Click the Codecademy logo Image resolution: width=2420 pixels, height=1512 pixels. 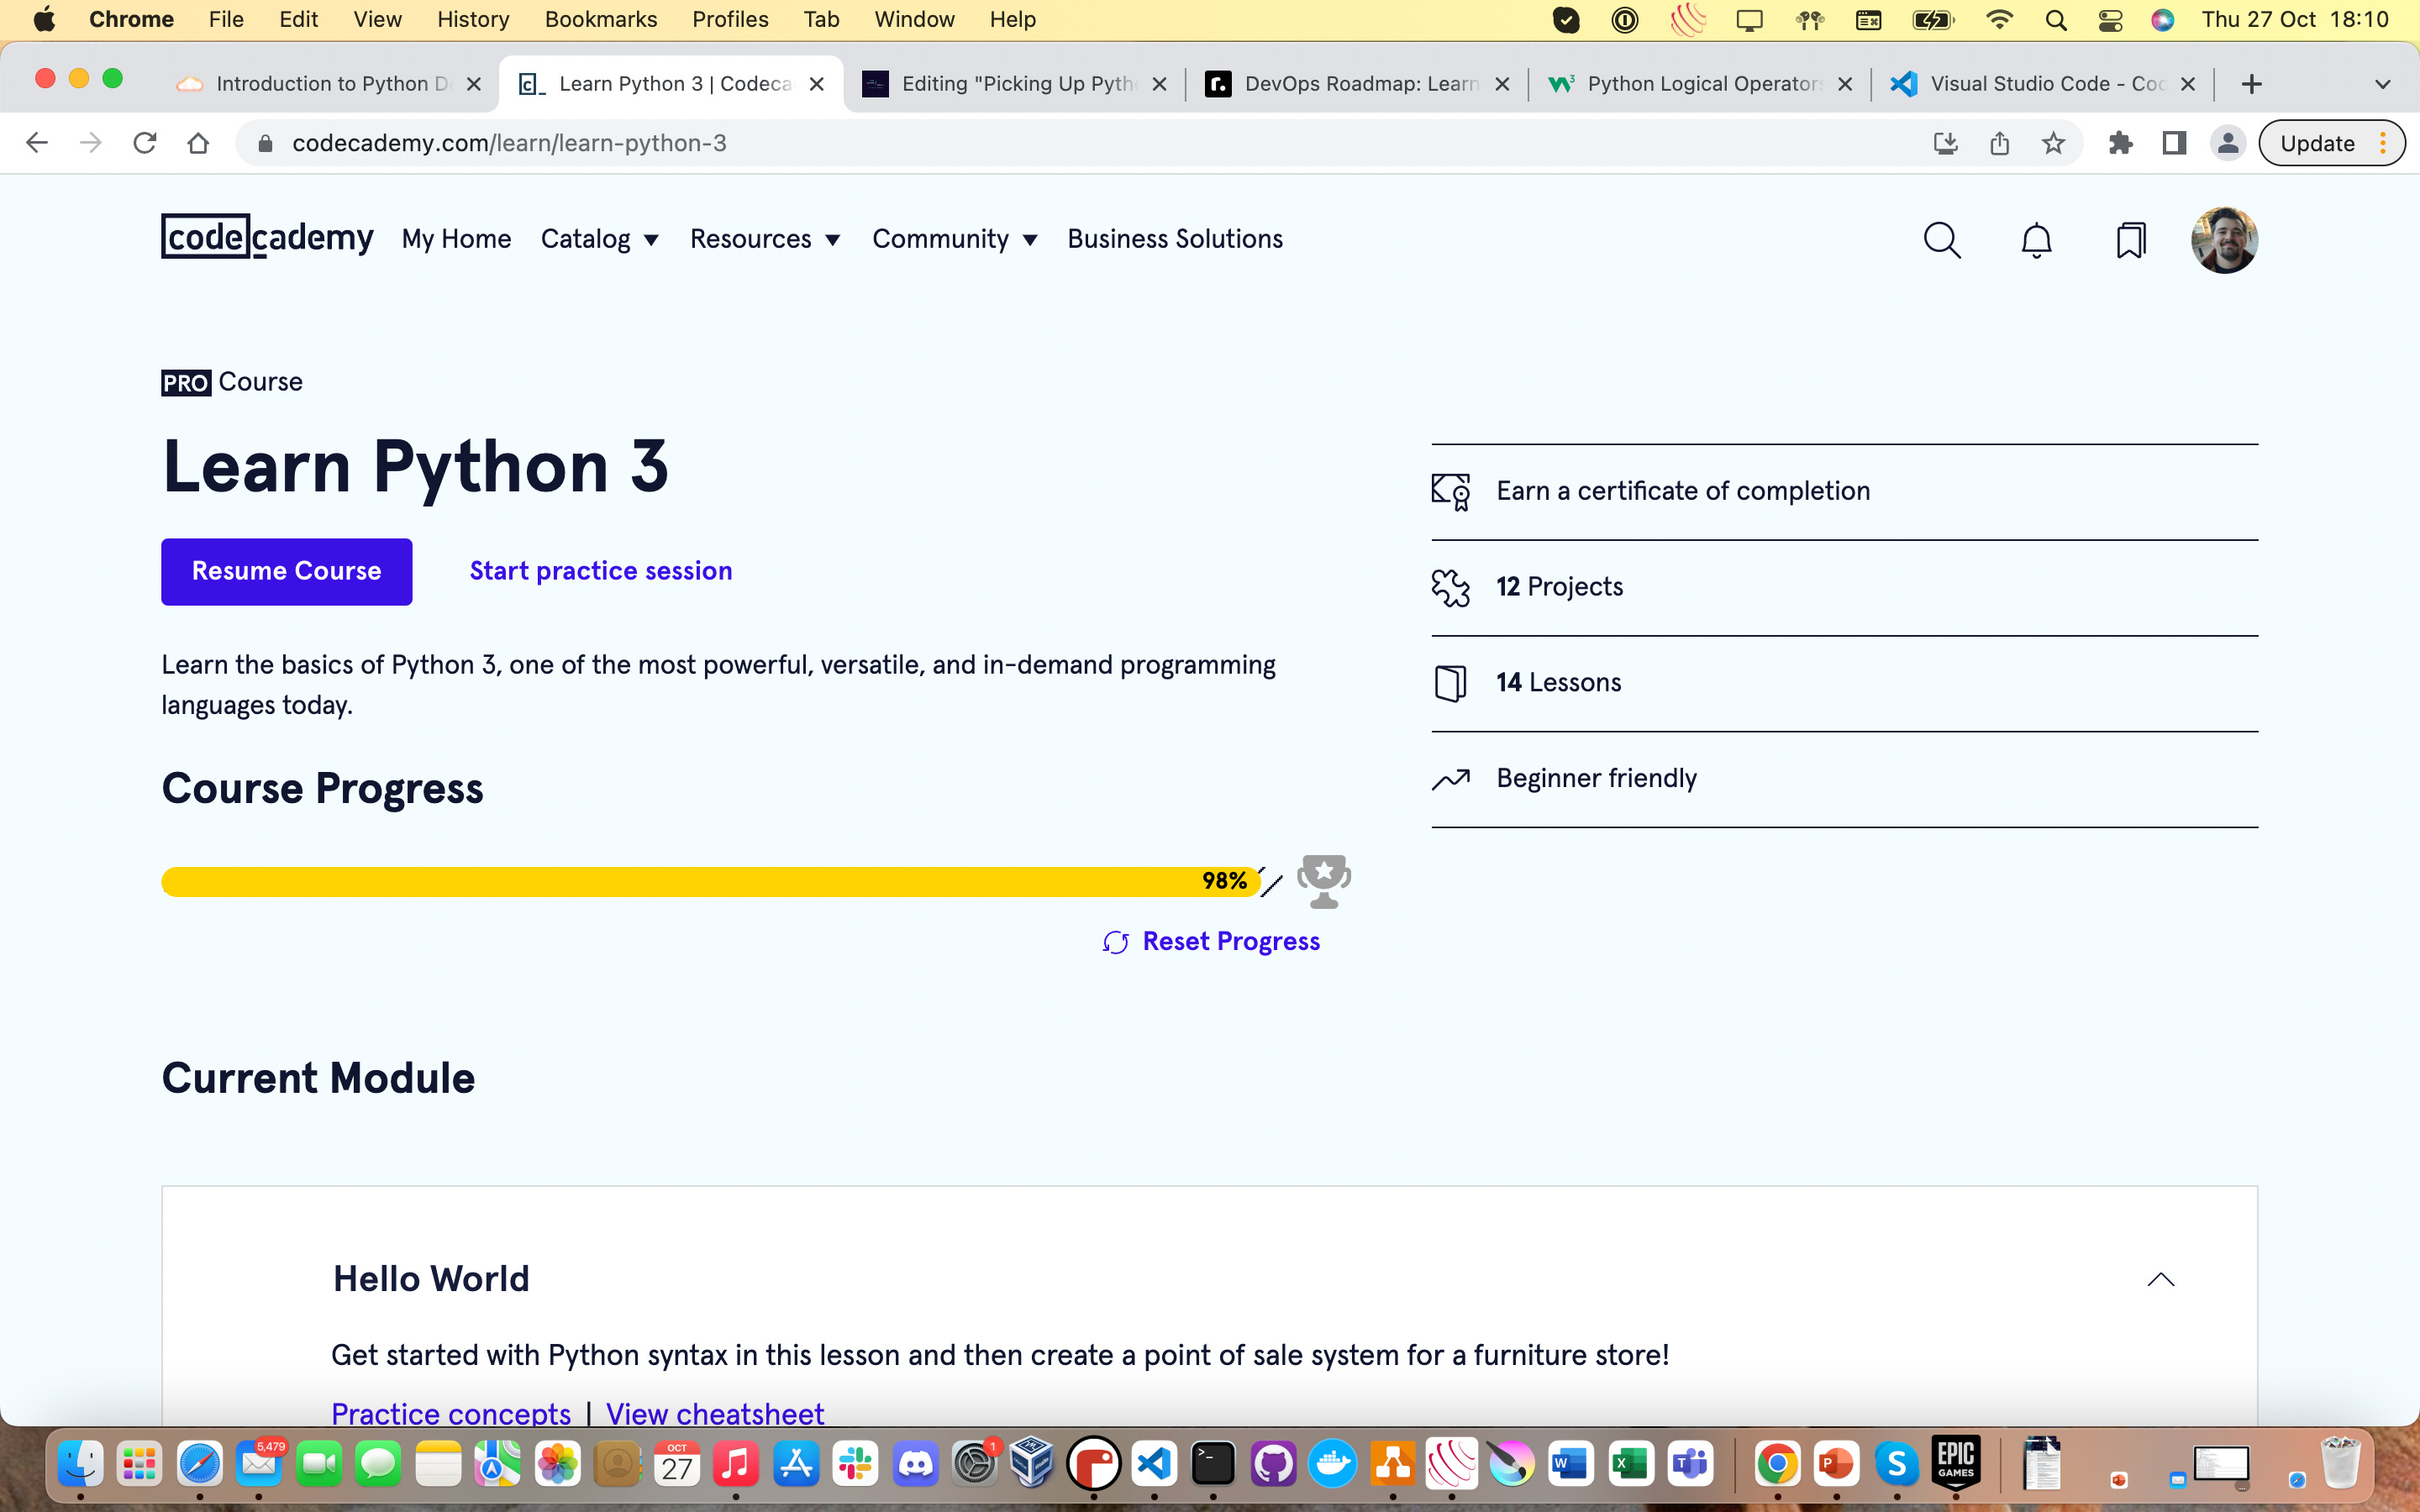click(267, 238)
